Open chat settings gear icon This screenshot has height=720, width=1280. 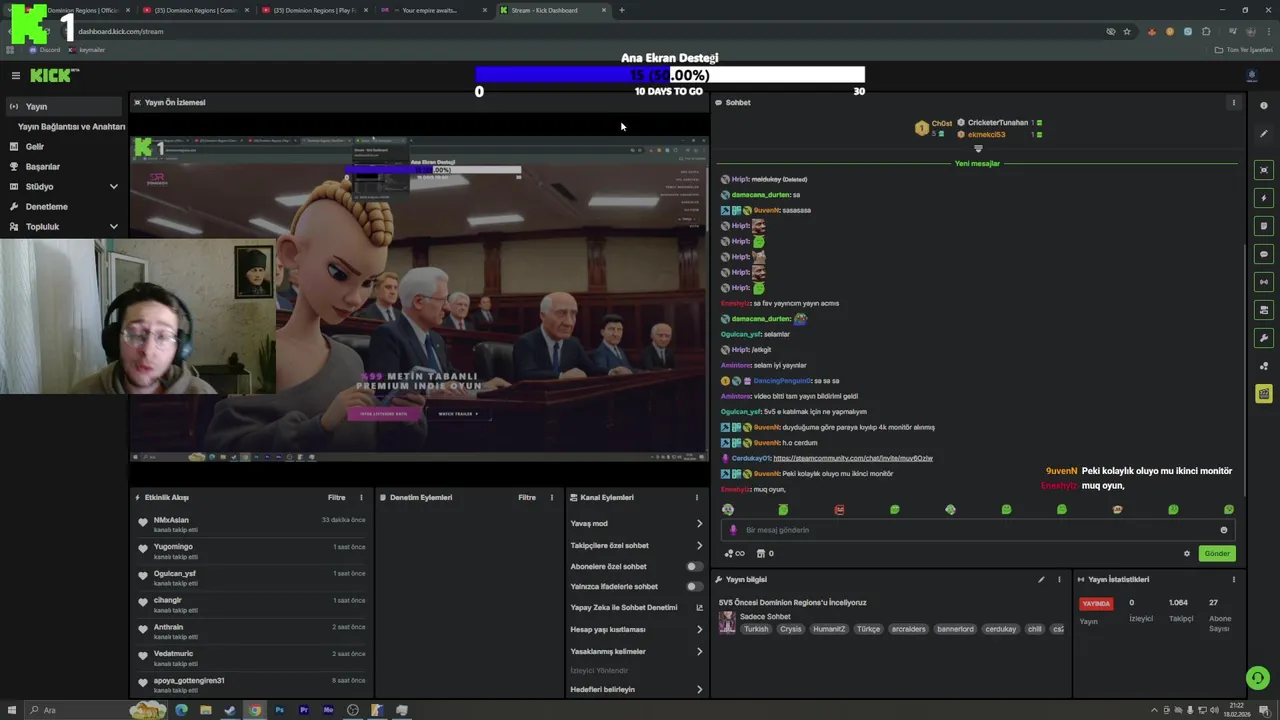click(1187, 553)
